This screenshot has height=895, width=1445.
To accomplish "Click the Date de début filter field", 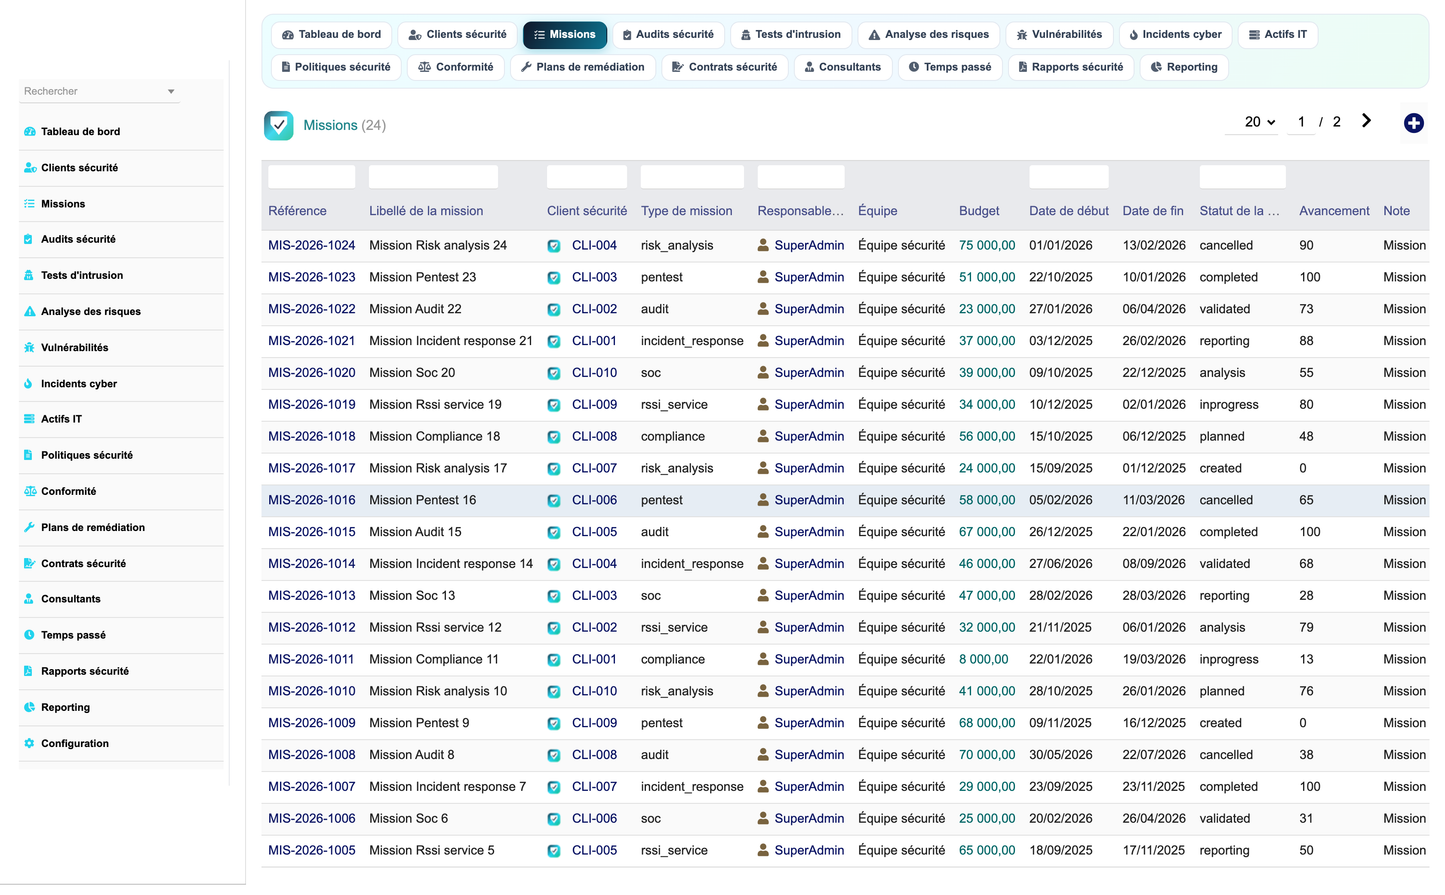I will click(x=1069, y=177).
